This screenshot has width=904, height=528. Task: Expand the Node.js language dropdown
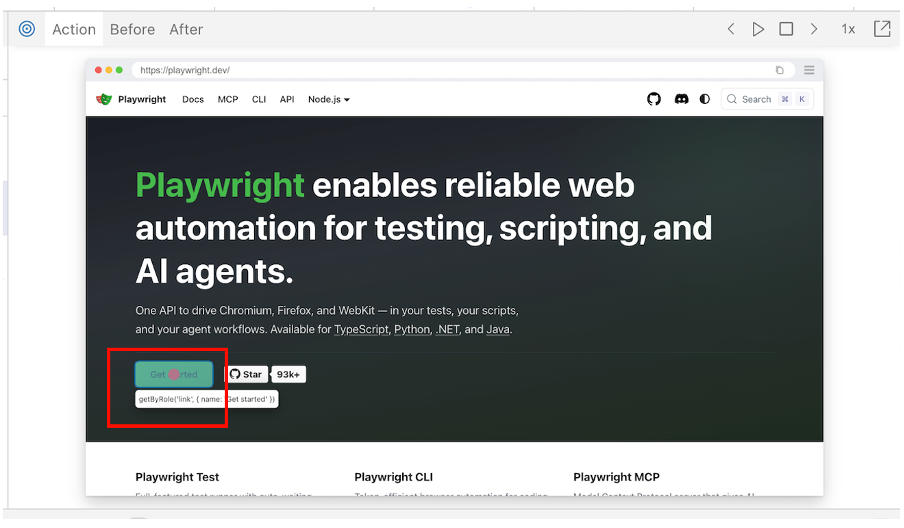pyautogui.click(x=329, y=99)
